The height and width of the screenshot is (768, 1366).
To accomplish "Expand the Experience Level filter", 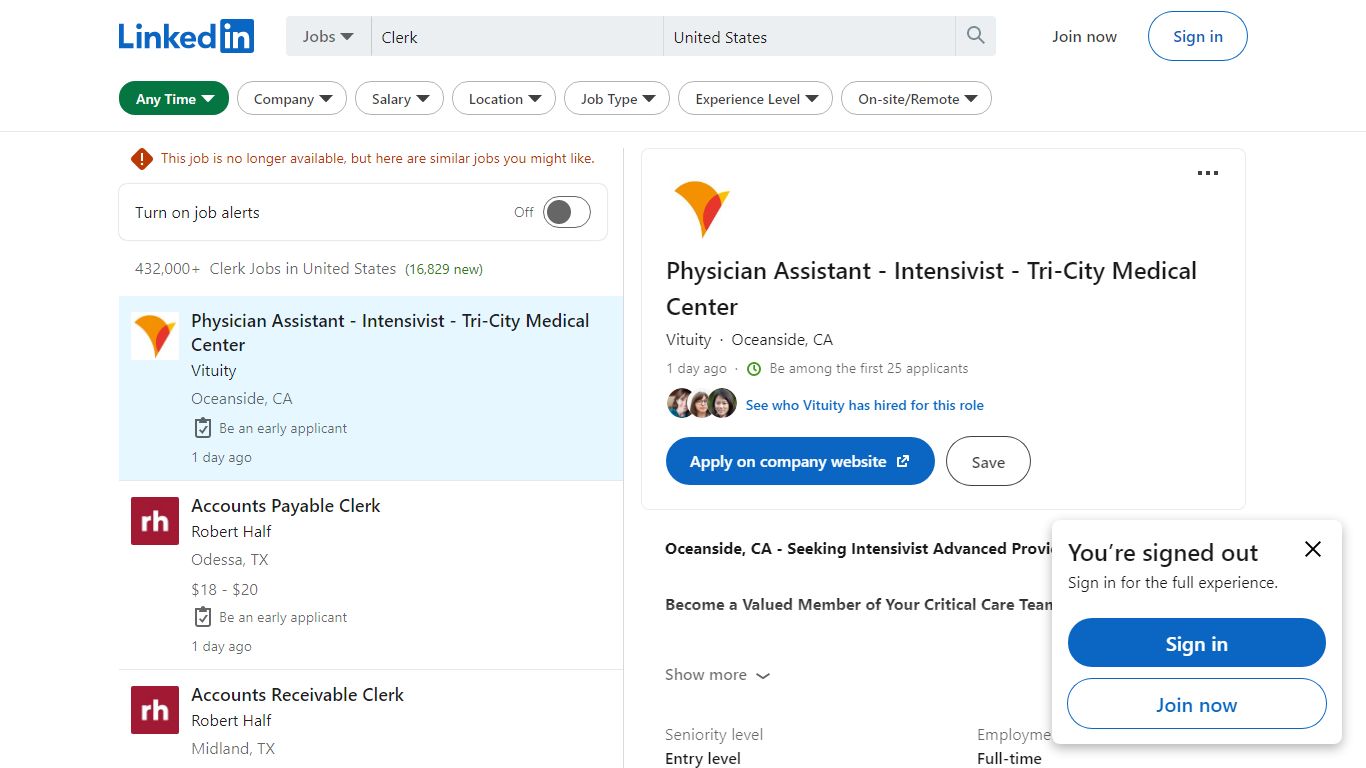I will point(755,99).
